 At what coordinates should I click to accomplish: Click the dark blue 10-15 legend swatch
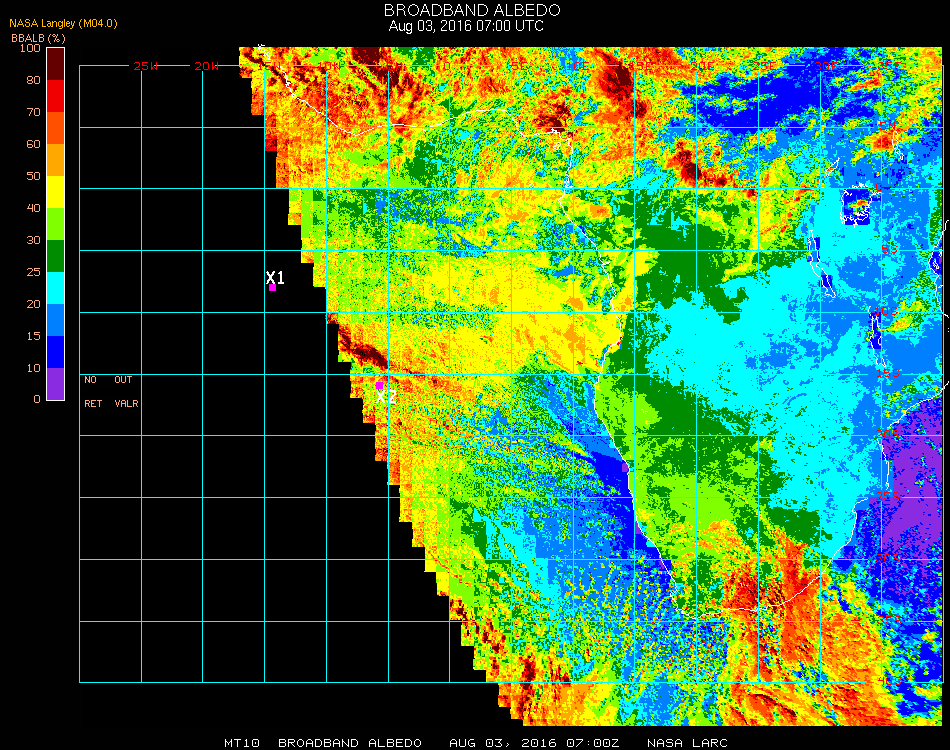click(x=56, y=352)
